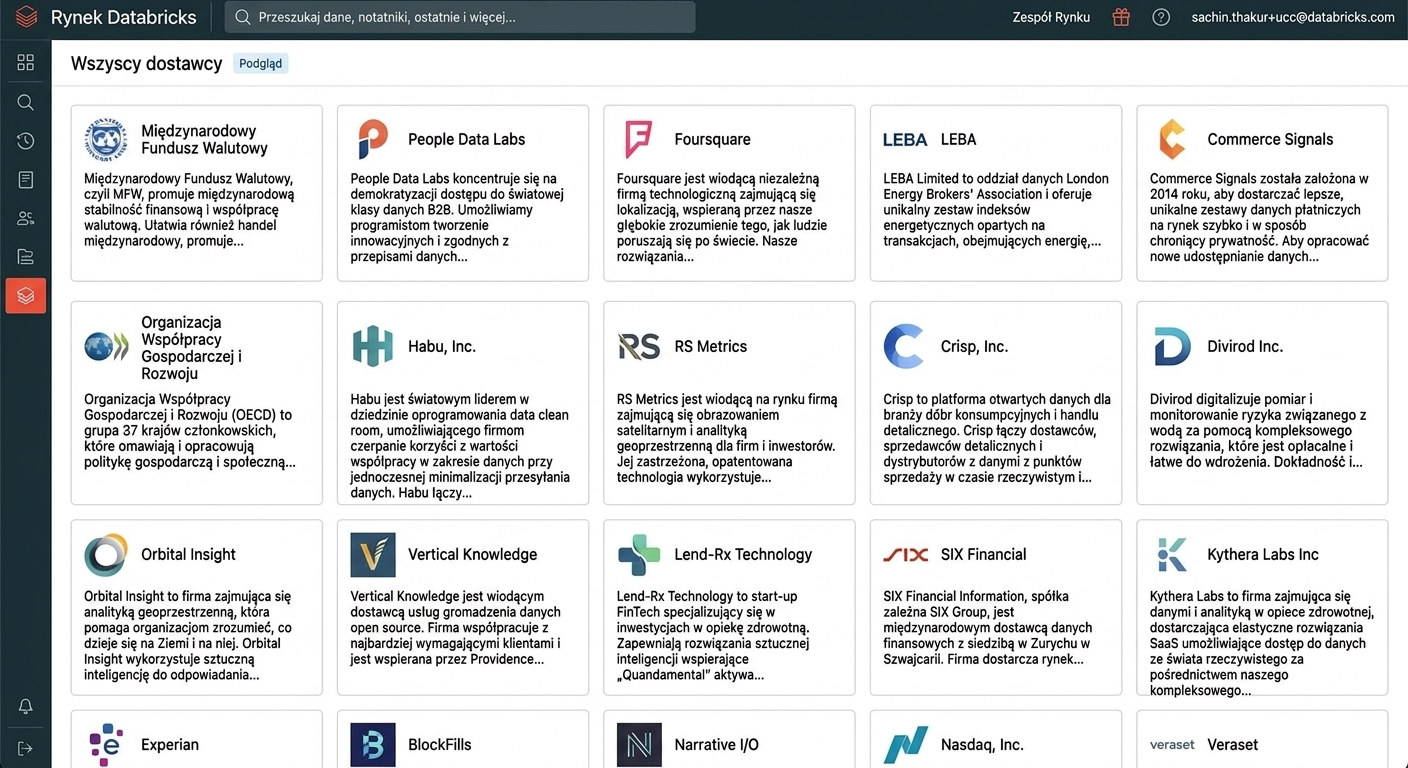Select the Crisp, Inc. description text
Image resolution: width=1408 pixels, height=768 pixels.
pos(998,439)
